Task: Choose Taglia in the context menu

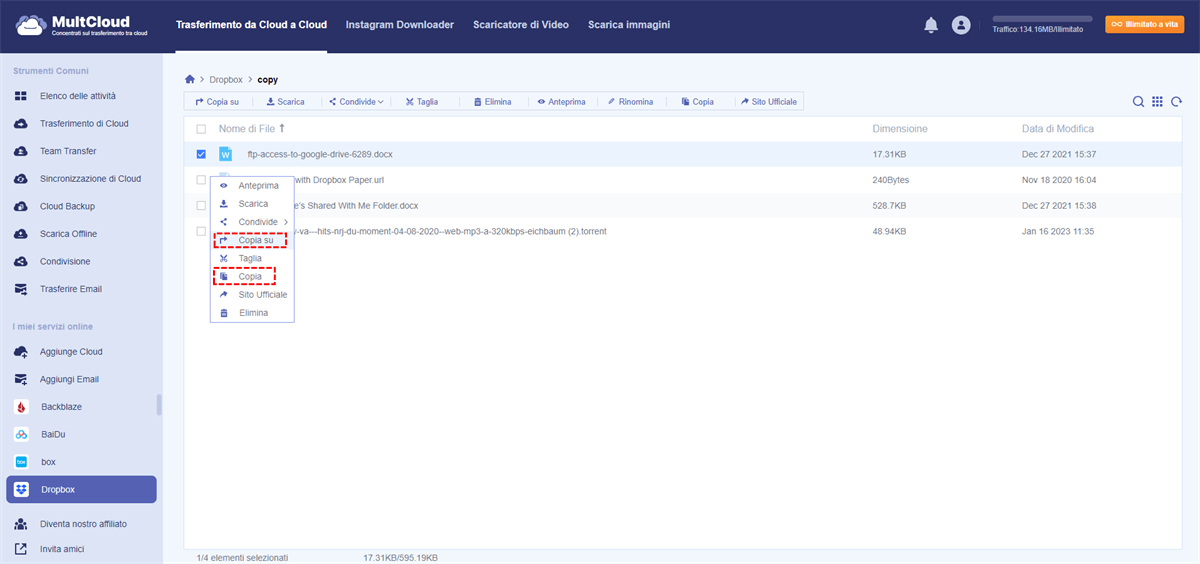Action: (252, 258)
